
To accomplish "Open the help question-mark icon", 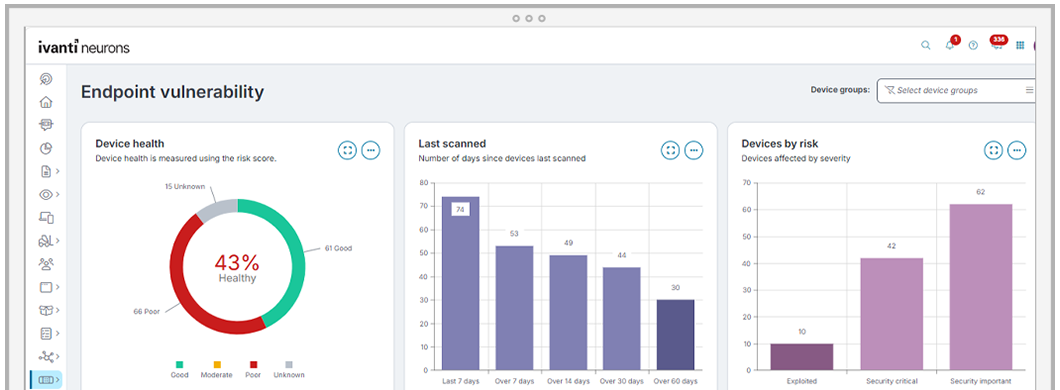I will pyautogui.click(x=973, y=45).
